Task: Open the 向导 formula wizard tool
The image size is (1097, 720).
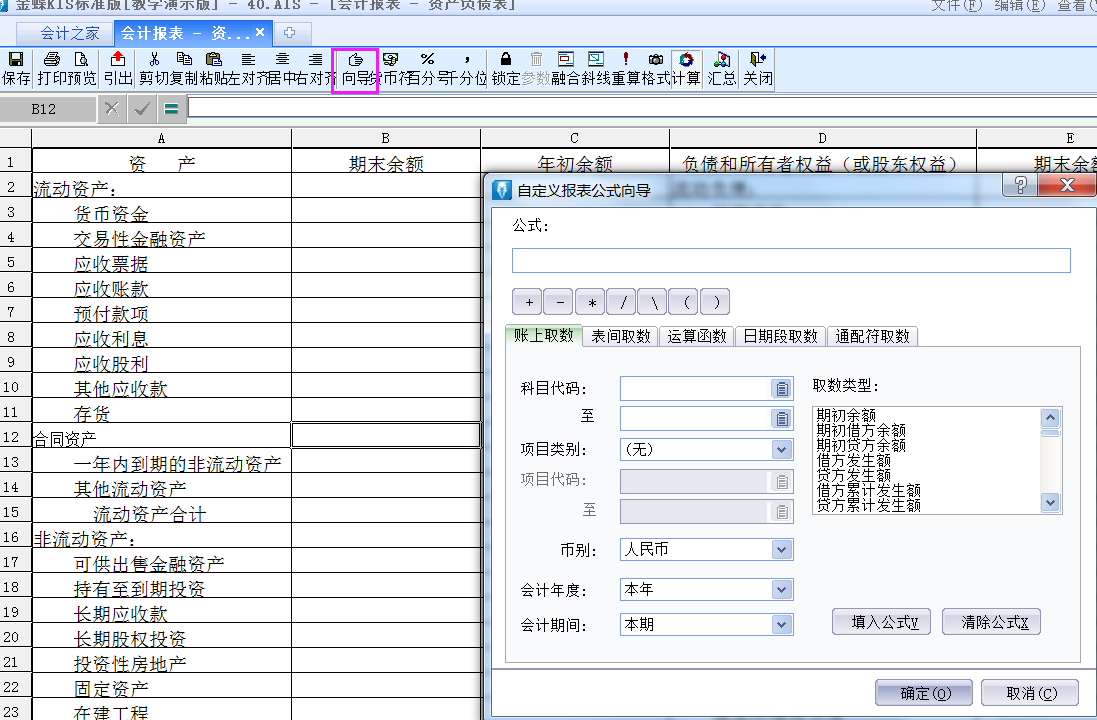Action: [355, 68]
